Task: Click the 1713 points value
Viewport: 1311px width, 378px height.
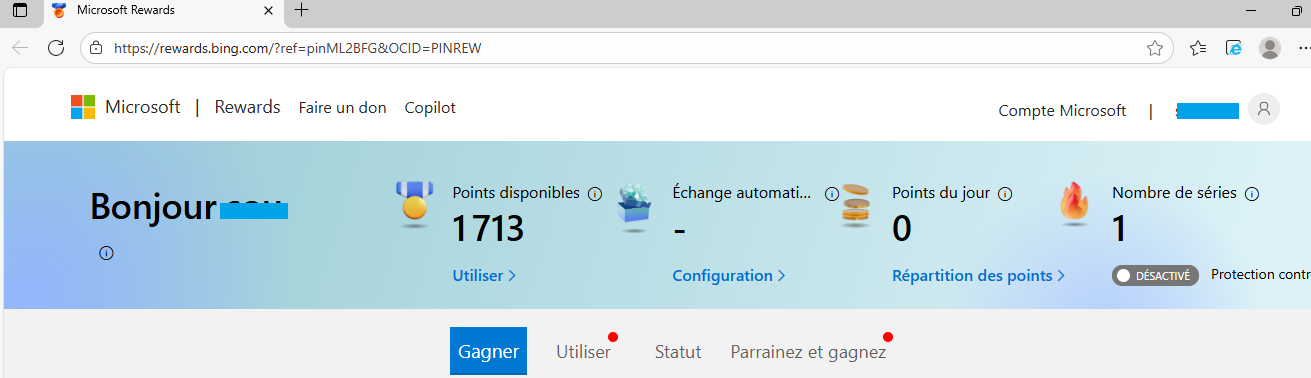Action: (488, 229)
